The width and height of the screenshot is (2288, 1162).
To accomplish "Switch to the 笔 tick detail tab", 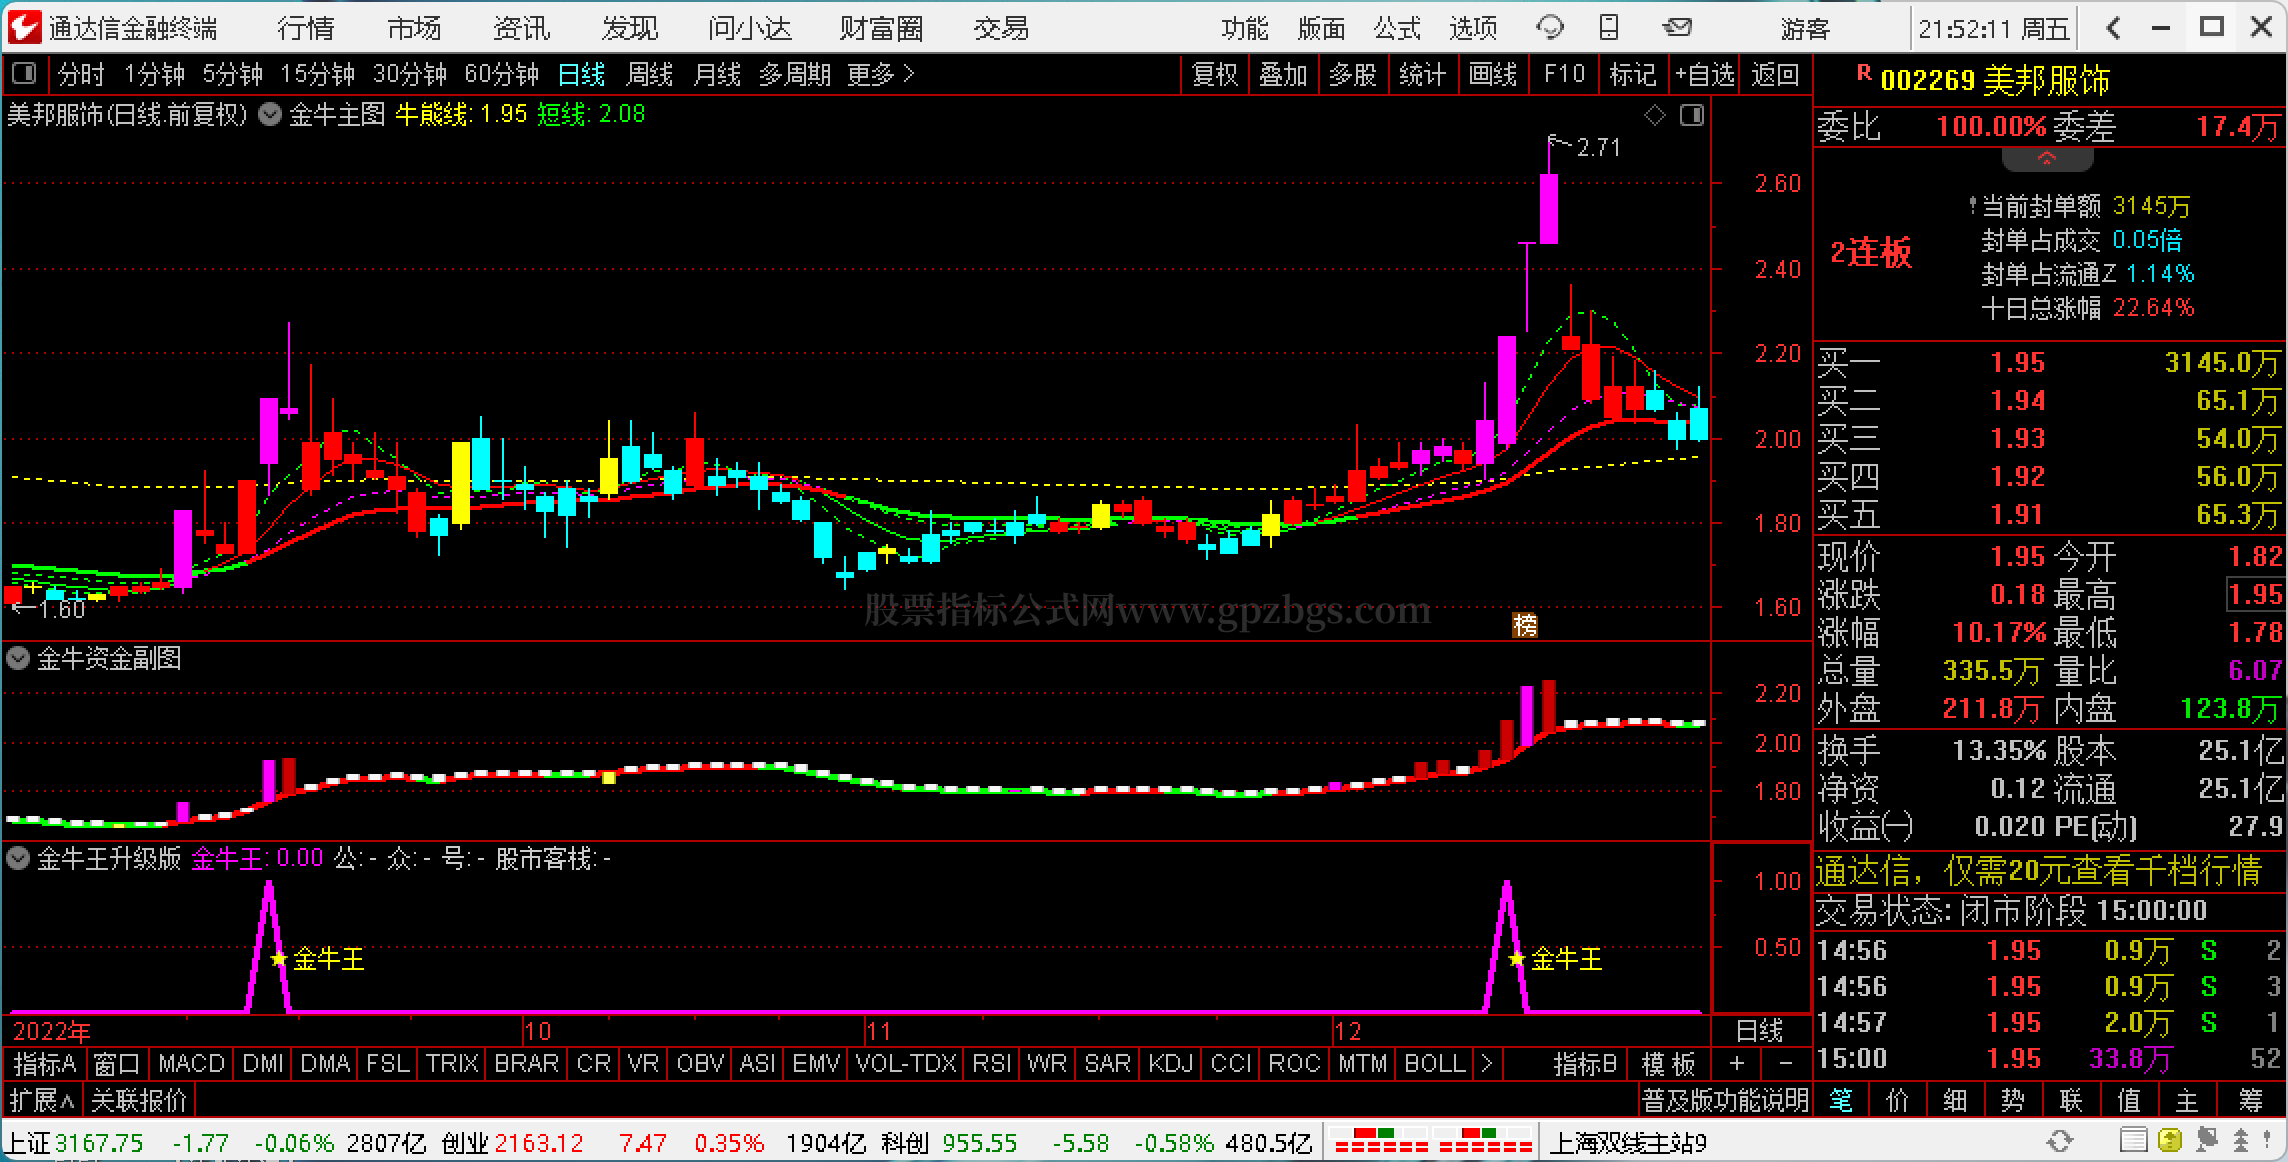I will pyautogui.click(x=1840, y=1101).
